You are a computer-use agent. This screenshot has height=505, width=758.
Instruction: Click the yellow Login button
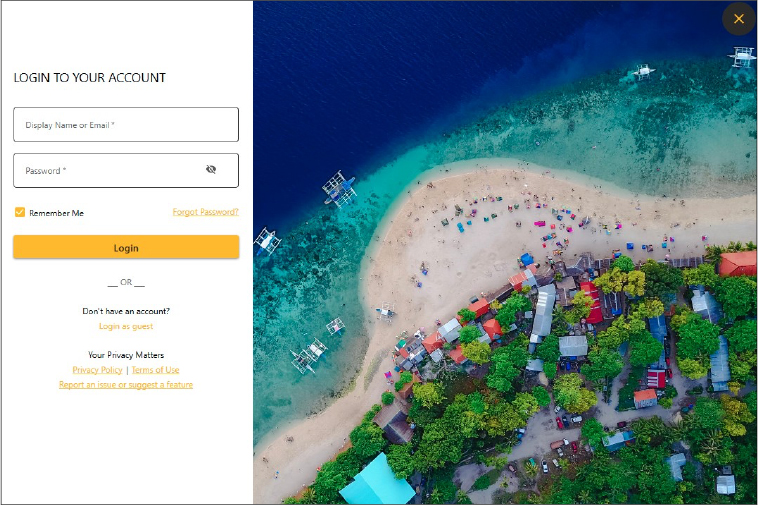click(126, 247)
